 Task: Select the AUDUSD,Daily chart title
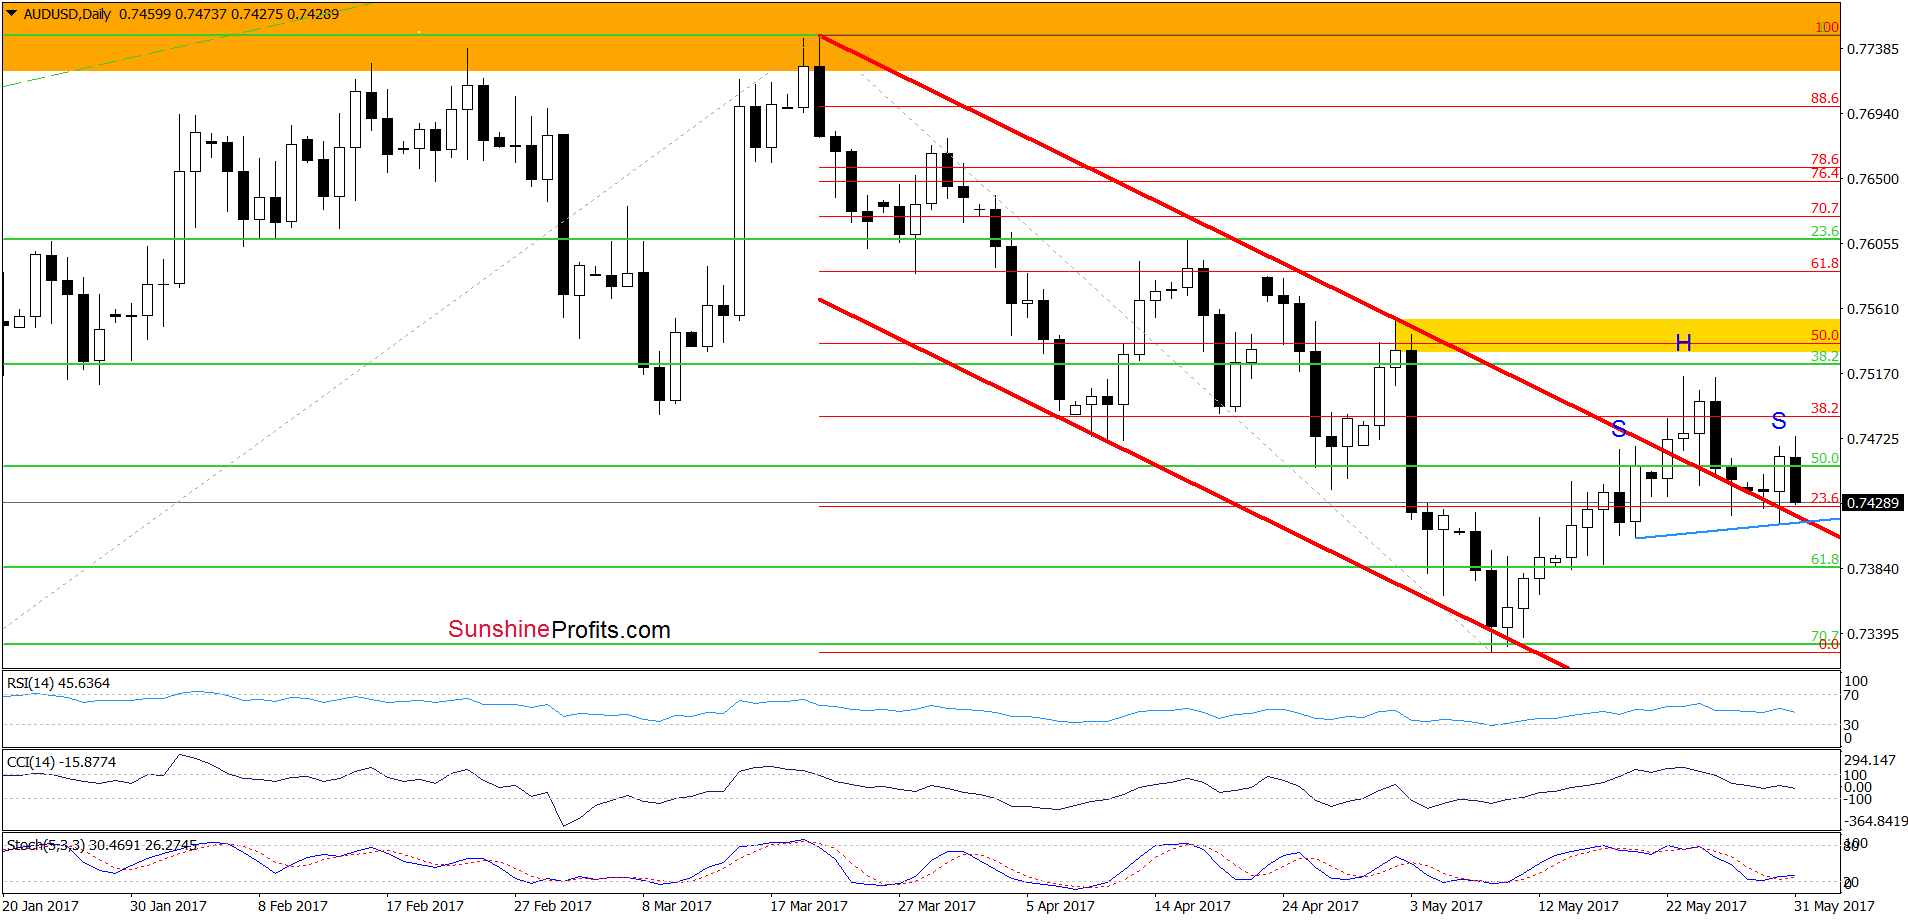click(x=67, y=14)
